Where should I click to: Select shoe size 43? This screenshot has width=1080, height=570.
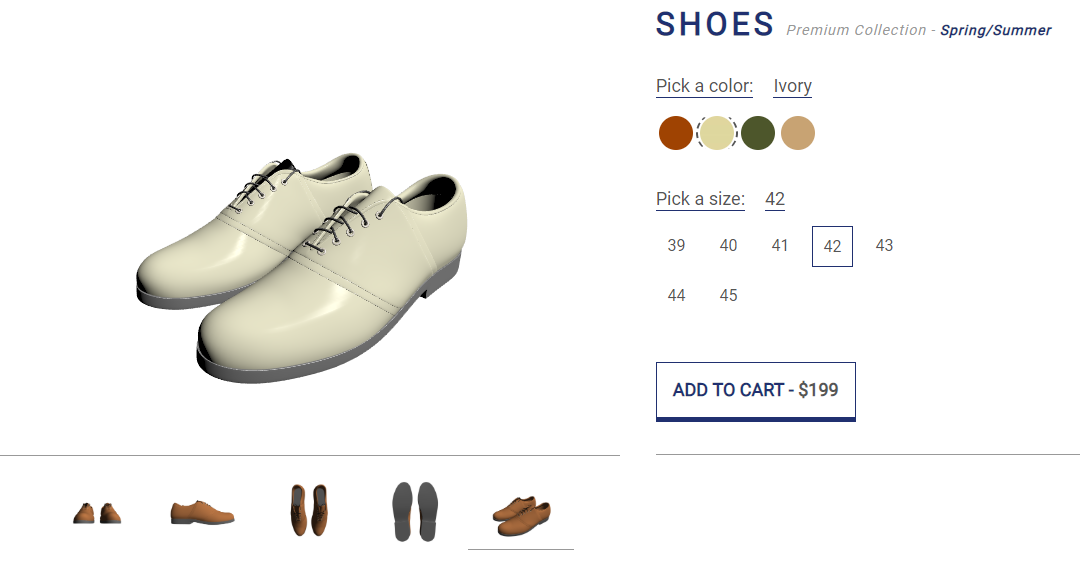click(x=884, y=246)
